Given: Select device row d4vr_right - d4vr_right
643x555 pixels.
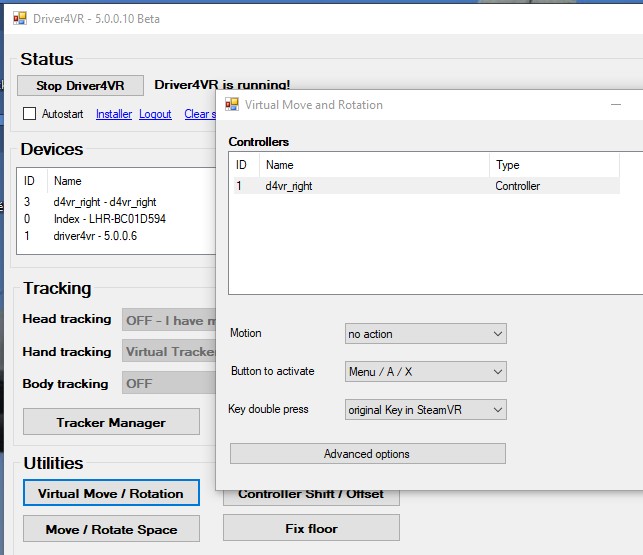Looking at the screenshot, I should tap(116, 202).
